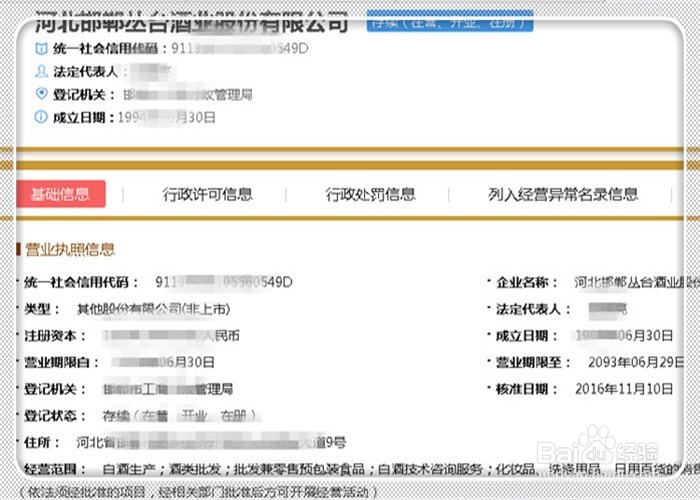
Task: Click the credit code book icon
Action: 41,48
